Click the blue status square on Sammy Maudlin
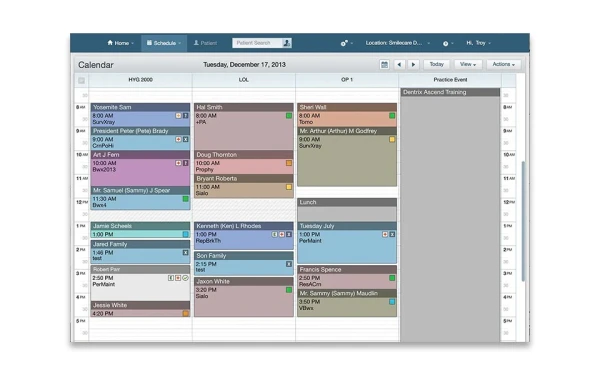This screenshot has height=375, width=600. click(x=392, y=302)
